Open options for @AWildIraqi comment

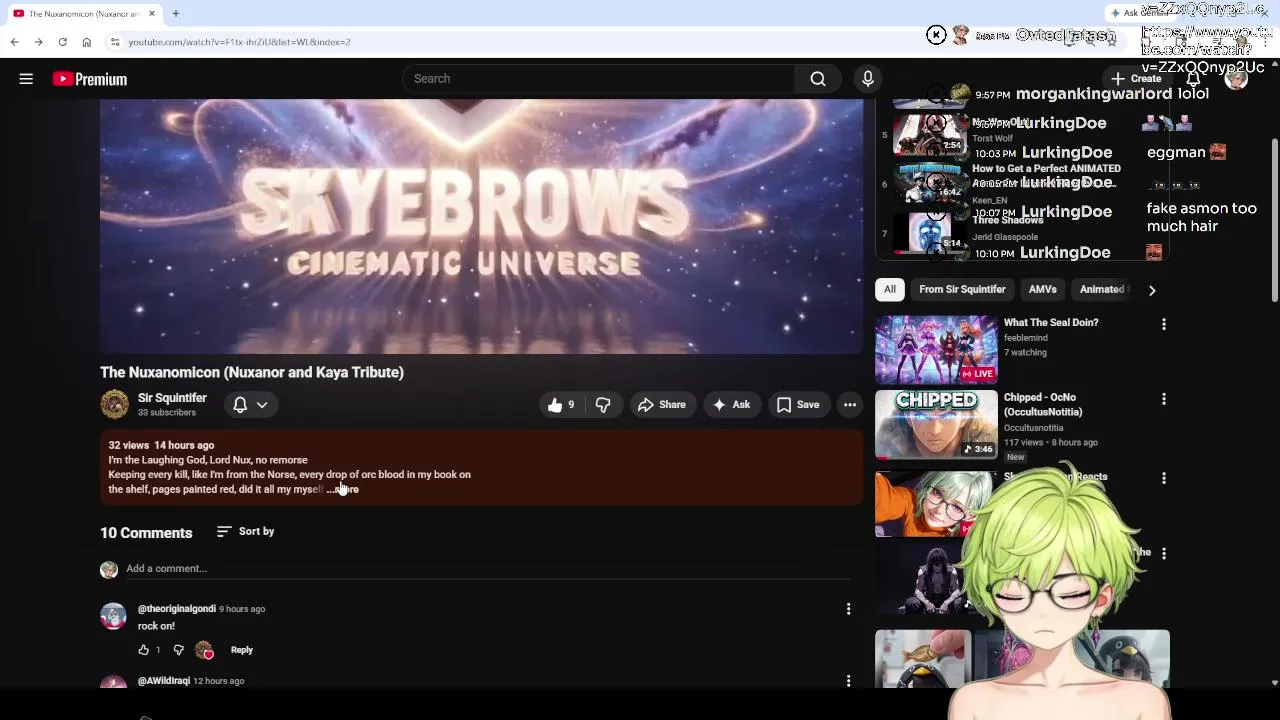(x=848, y=681)
